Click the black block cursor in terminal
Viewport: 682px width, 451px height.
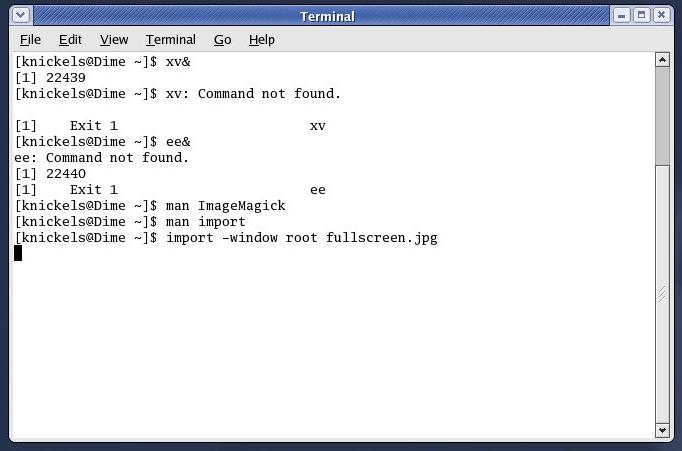tap(18, 253)
